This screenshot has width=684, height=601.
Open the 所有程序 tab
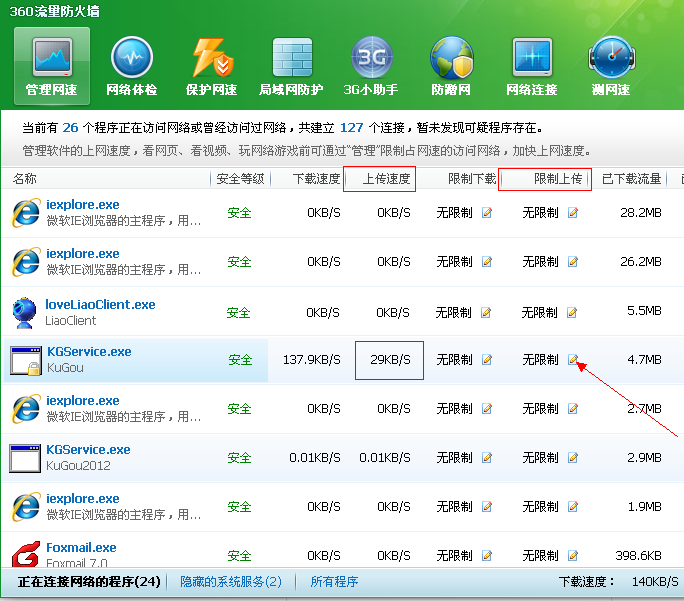pos(334,581)
